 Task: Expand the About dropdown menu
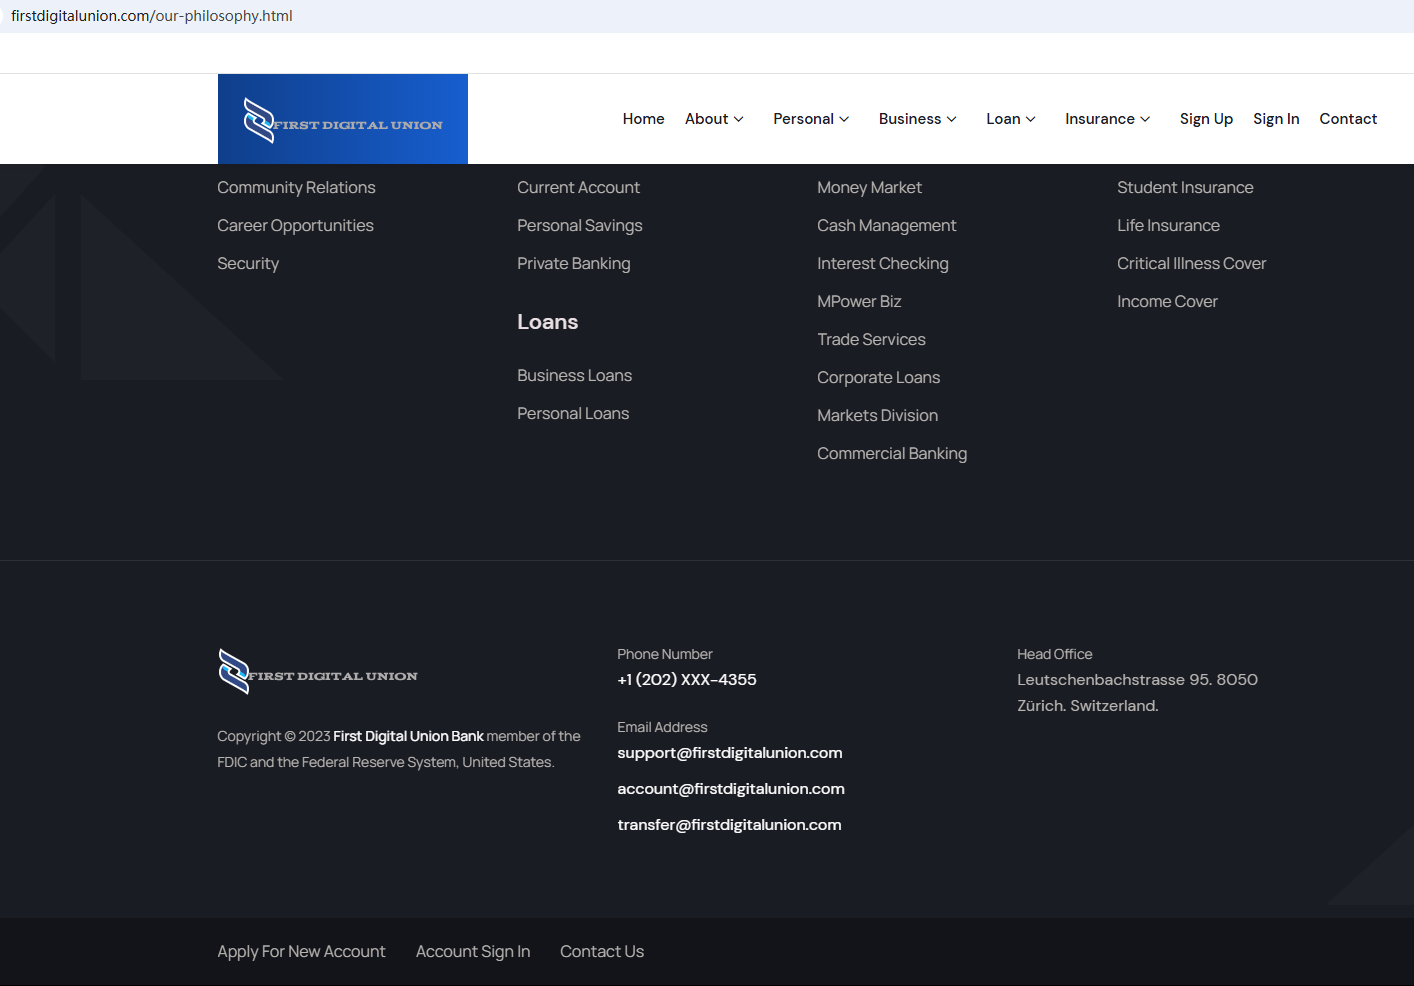(x=714, y=119)
